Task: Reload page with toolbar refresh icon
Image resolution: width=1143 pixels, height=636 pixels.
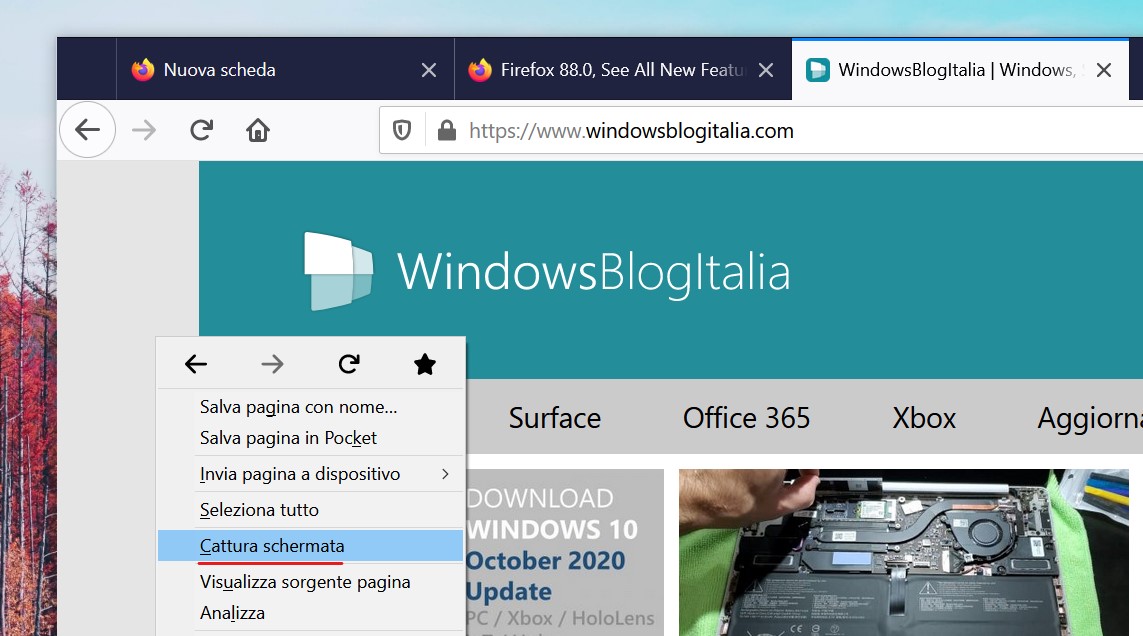Action: [x=201, y=130]
